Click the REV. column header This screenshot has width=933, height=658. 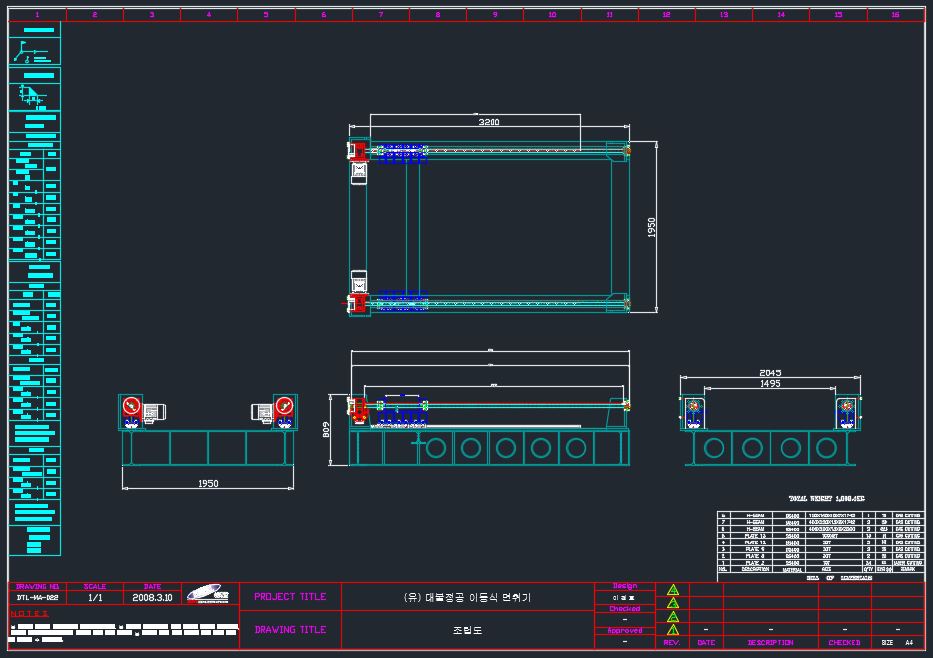tap(672, 643)
